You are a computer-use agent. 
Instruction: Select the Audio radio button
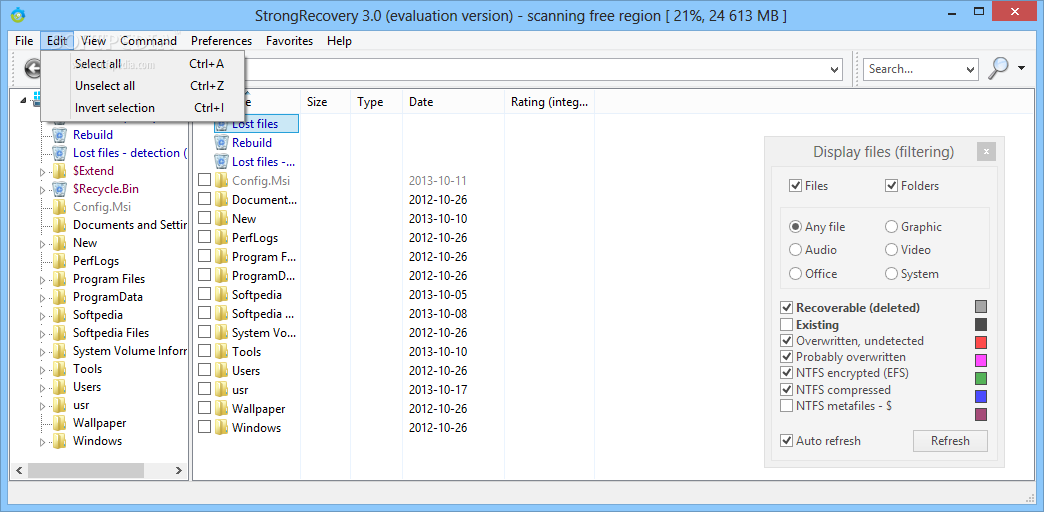[795, 250]
